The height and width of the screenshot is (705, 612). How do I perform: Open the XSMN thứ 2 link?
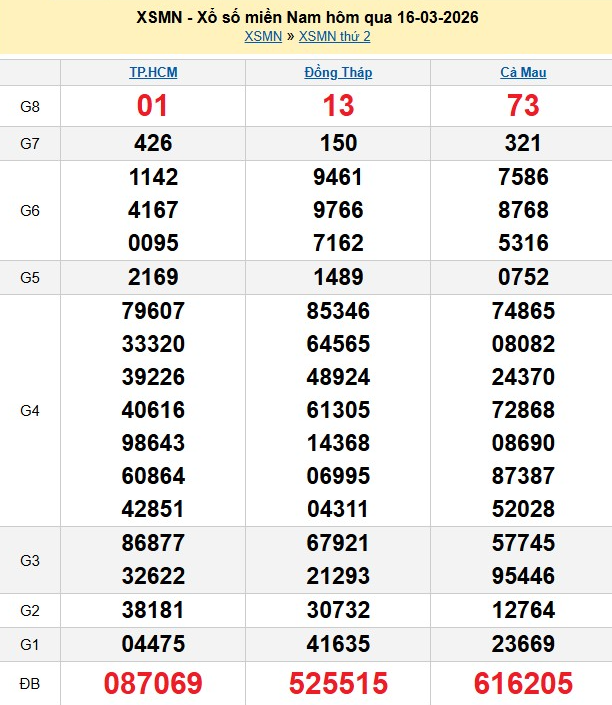pyautogui.click(x=334, y=36)
